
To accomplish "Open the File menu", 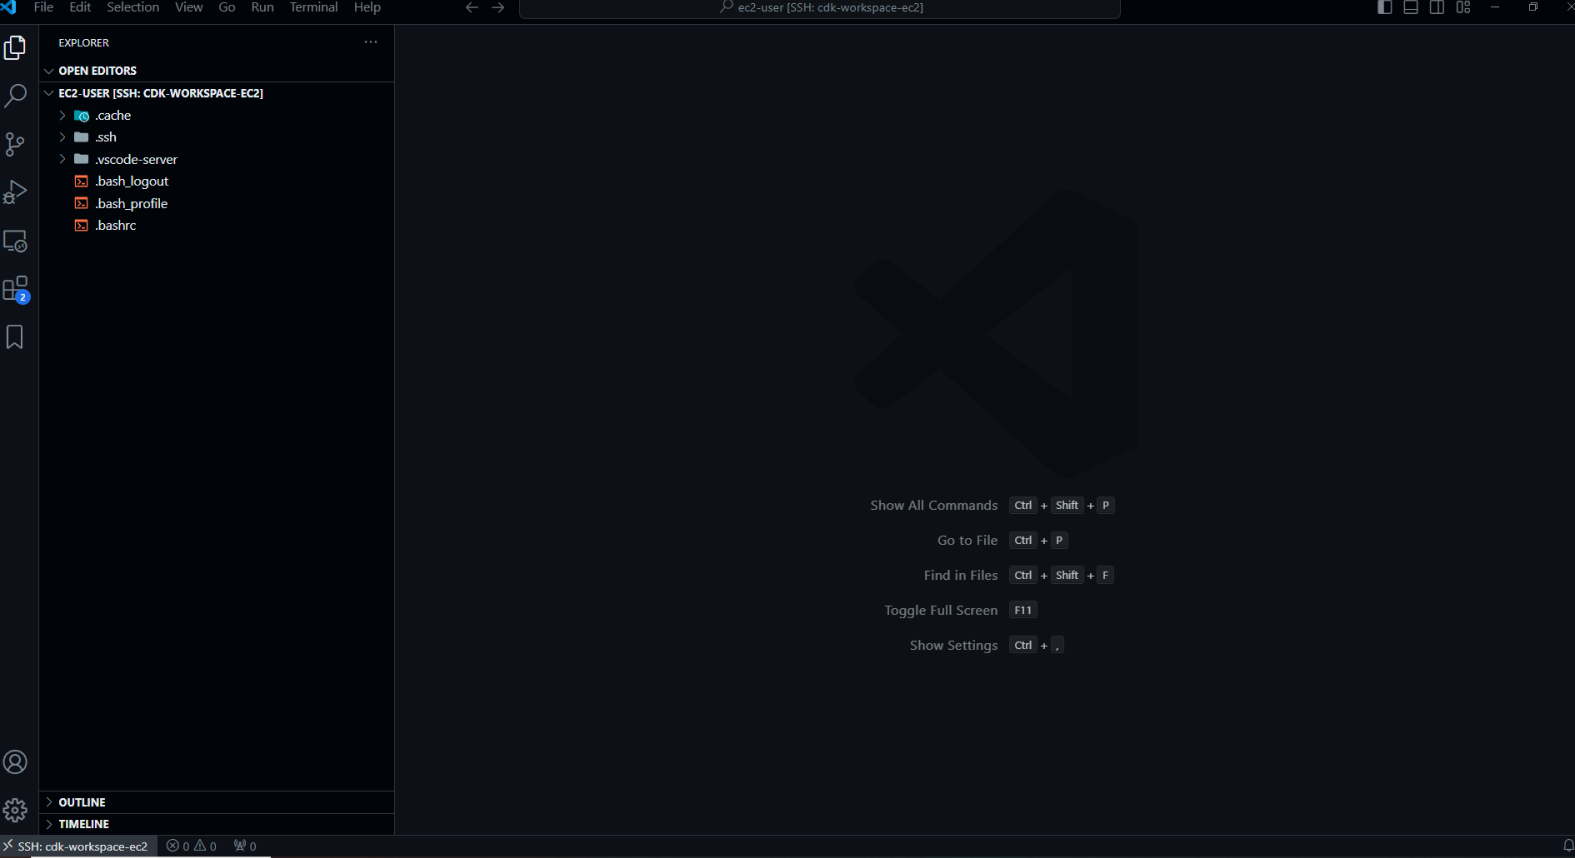I will click(x=44, y=7).
